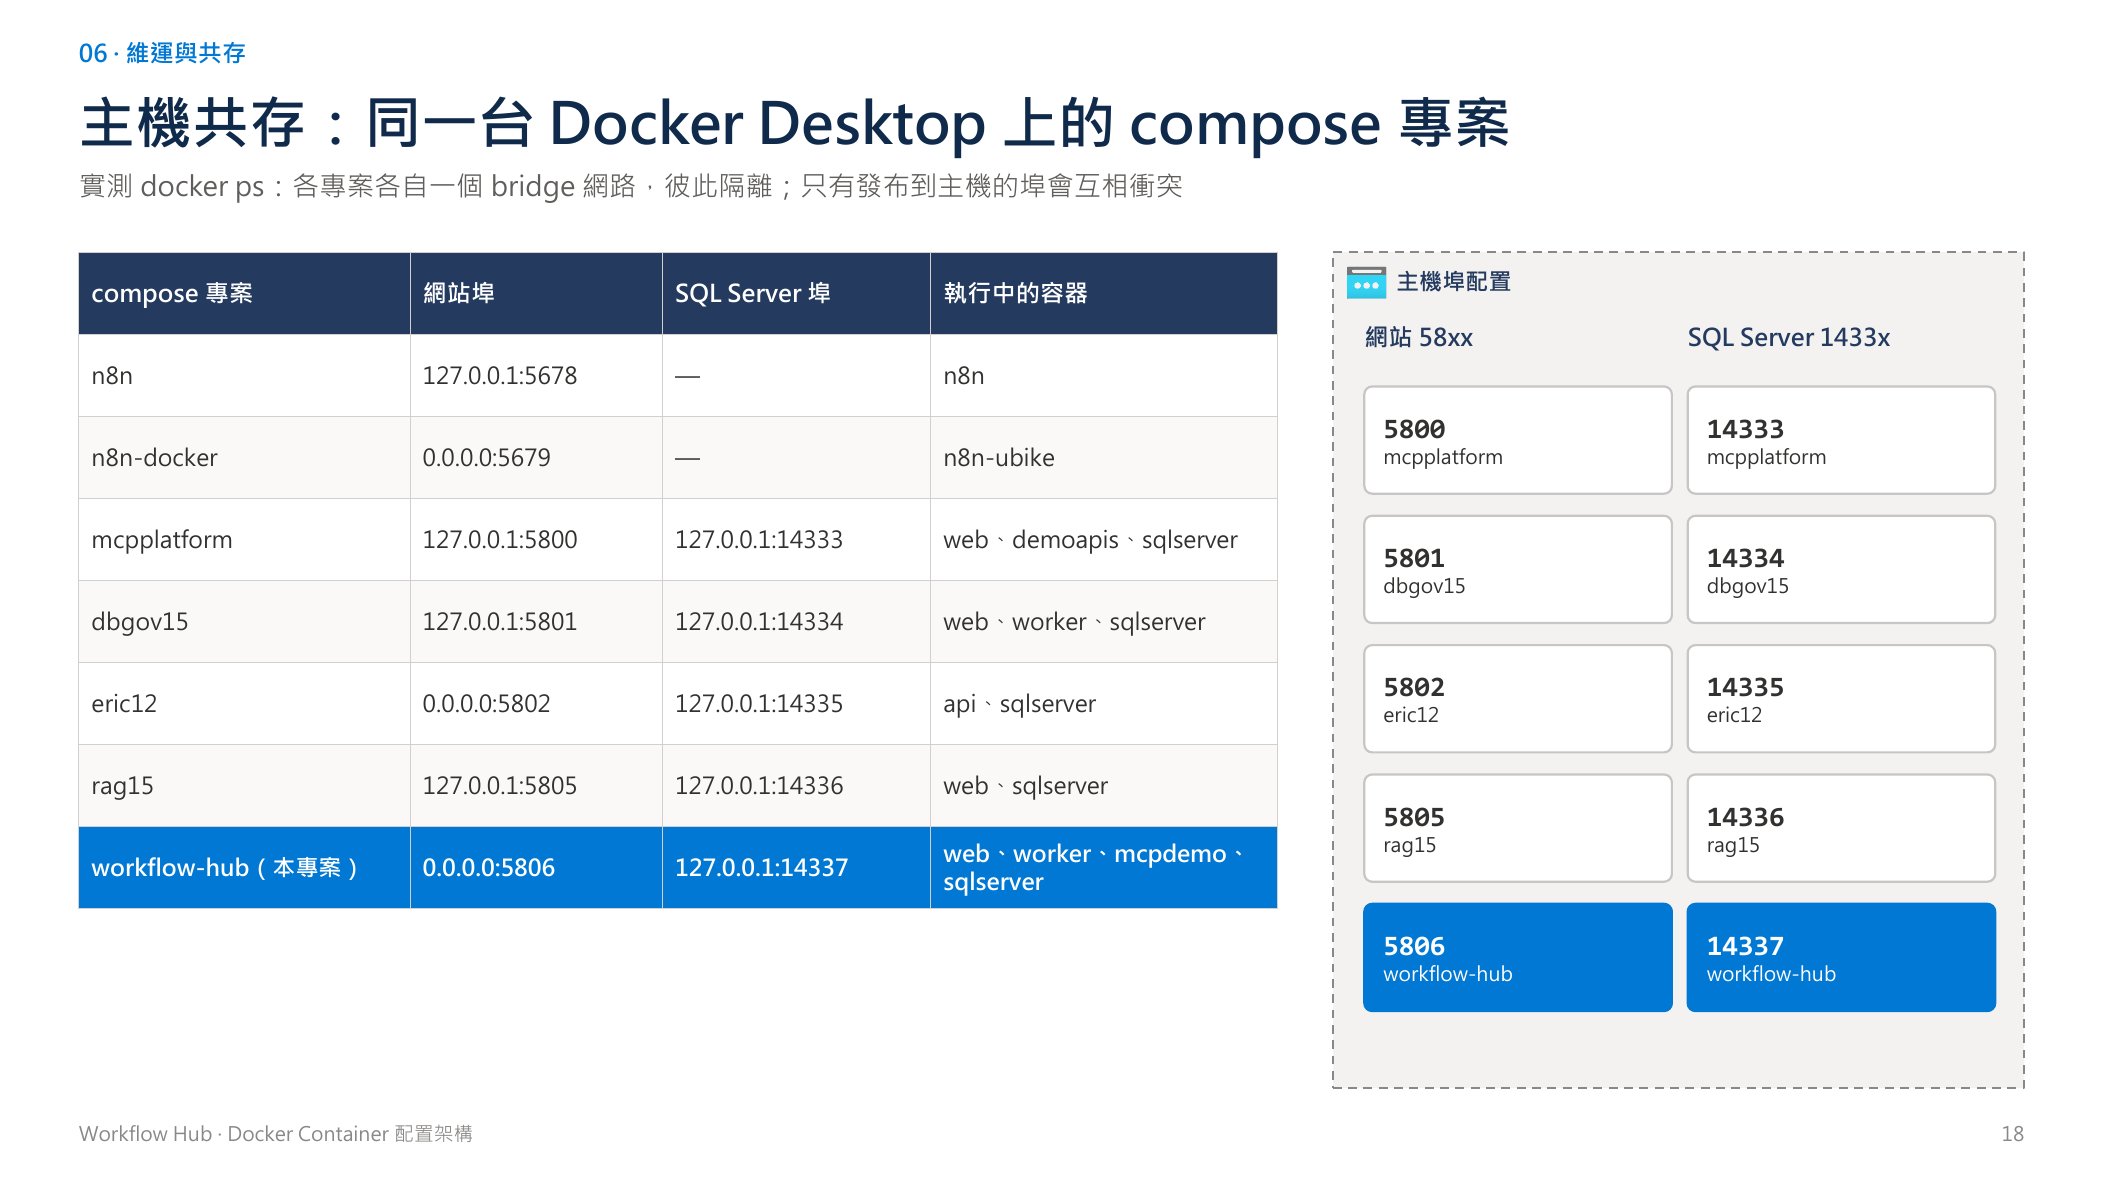Click the 網站埠 column header
The image size is (2103, 1183).
click(536, 293)
